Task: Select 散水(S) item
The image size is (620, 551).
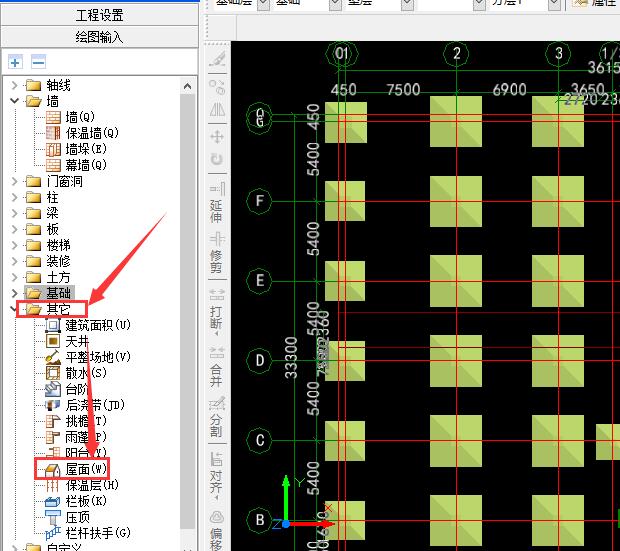Action: 76,373
